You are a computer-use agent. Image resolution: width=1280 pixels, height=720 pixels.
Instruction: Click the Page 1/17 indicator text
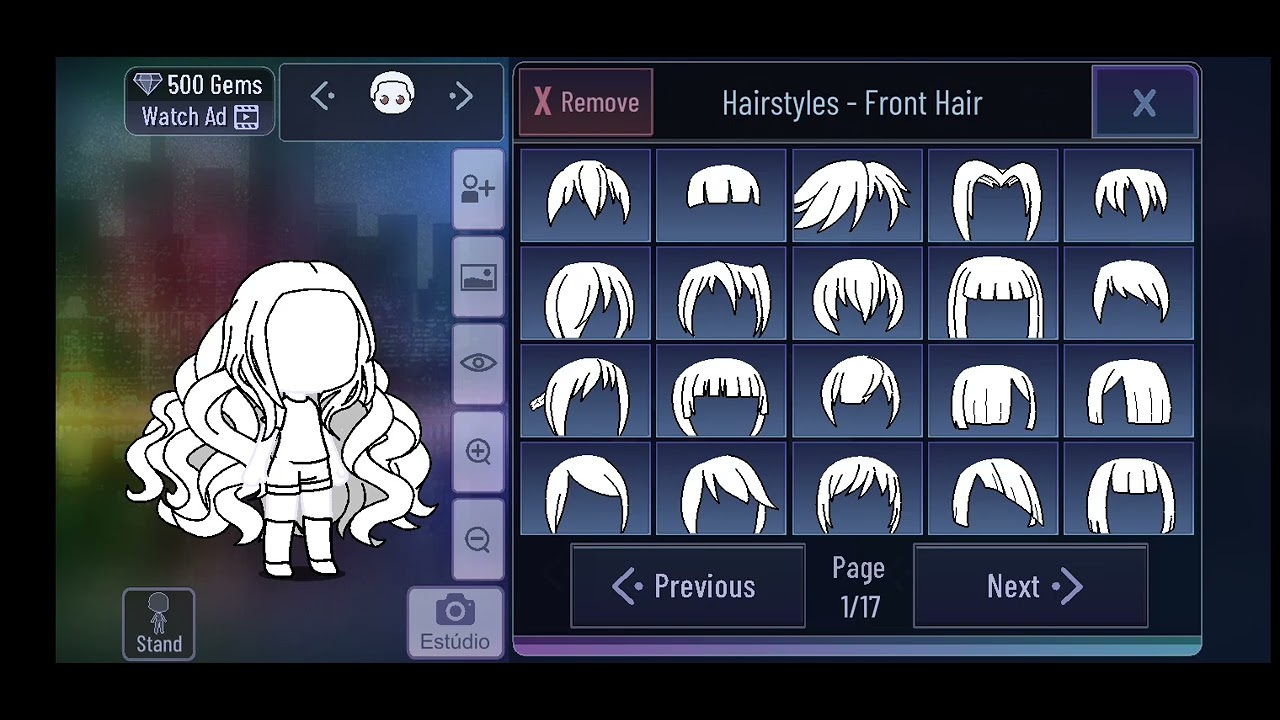tap(859, 587)
